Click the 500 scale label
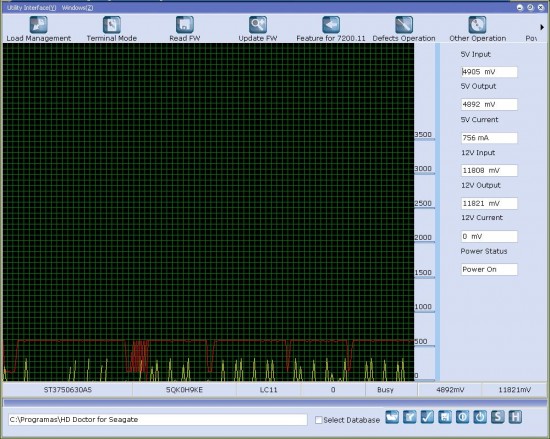The width and height of the screenshot is (550, 439). (x=421, y=341)
